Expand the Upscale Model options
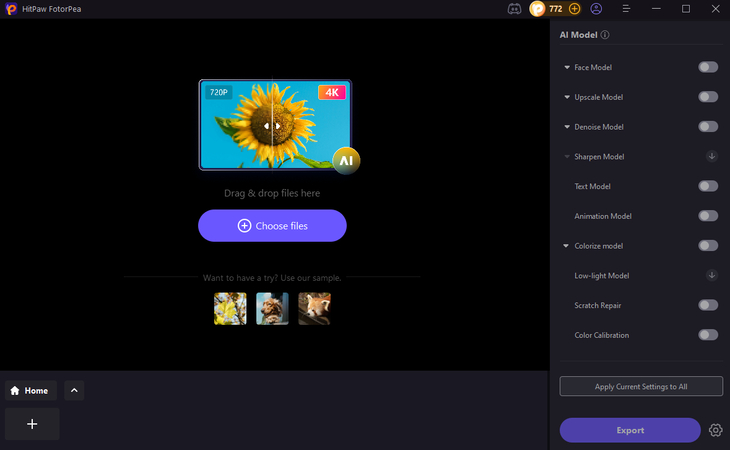 coord(567,97)
